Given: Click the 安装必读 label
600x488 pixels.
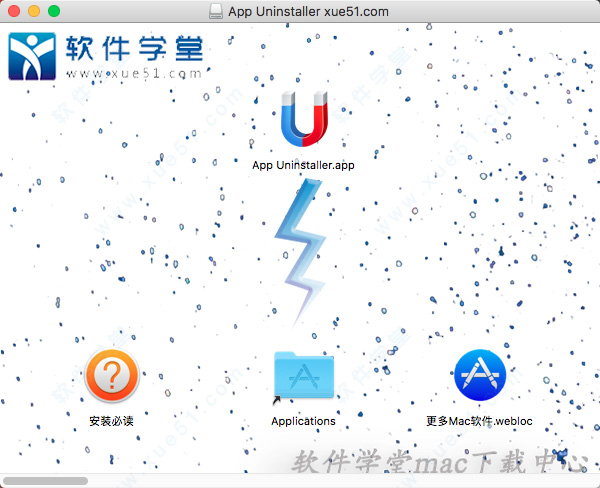Looking at the screenshot, I should click(x=111, y=421).
